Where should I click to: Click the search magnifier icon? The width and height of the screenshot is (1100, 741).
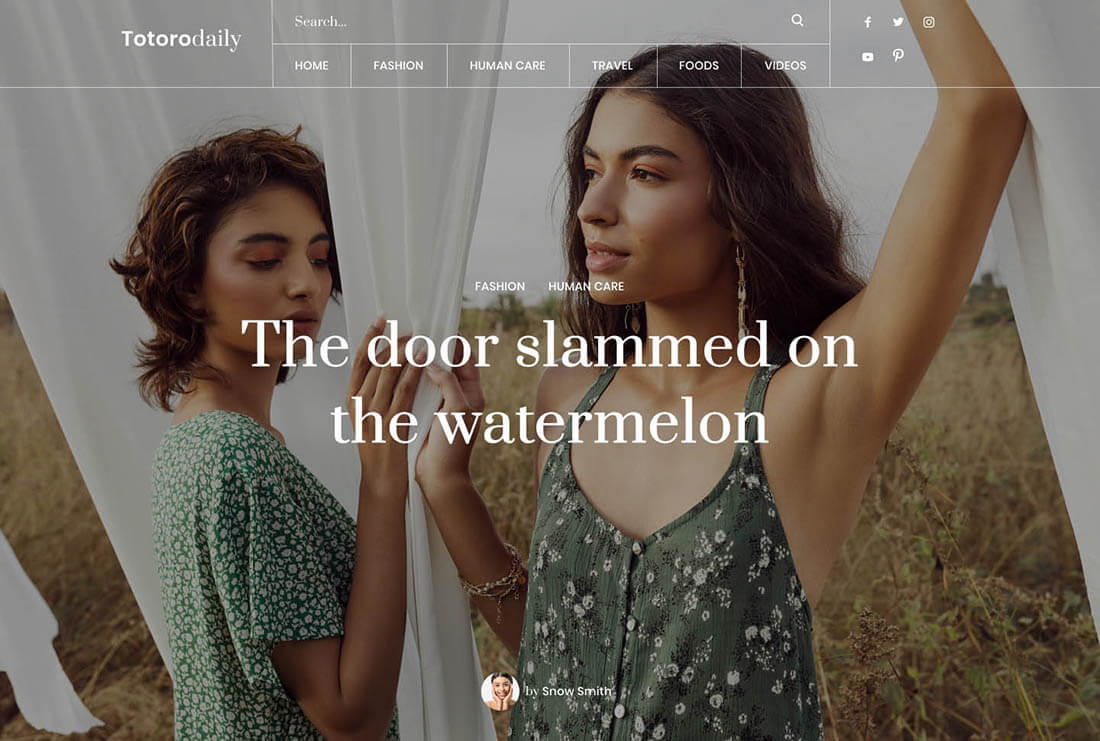coord(797,20)
